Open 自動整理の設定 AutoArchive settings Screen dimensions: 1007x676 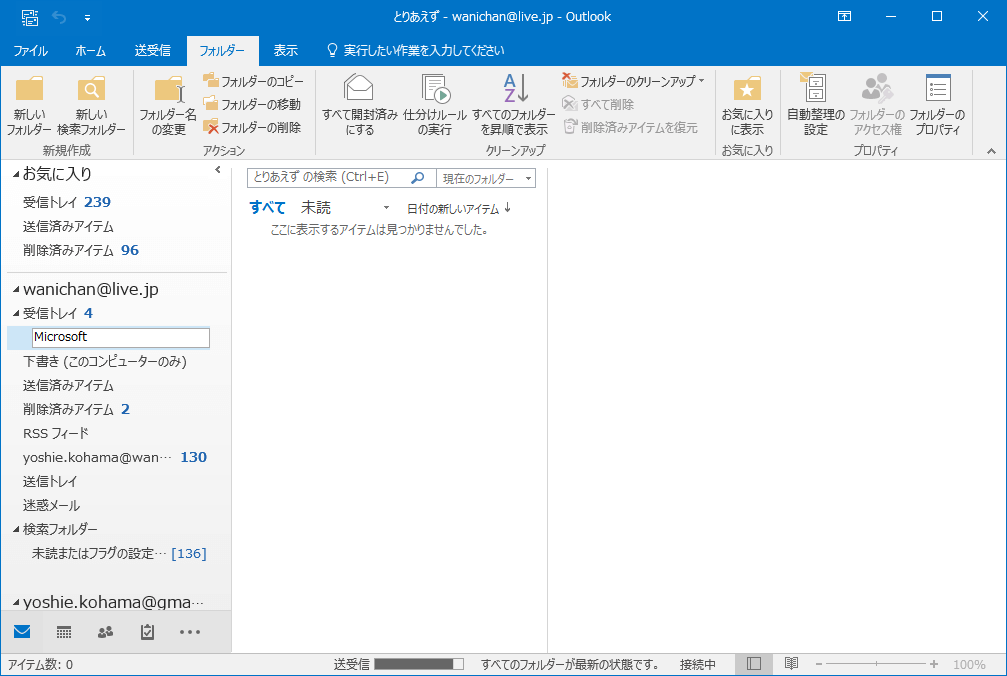pos(816,105)
